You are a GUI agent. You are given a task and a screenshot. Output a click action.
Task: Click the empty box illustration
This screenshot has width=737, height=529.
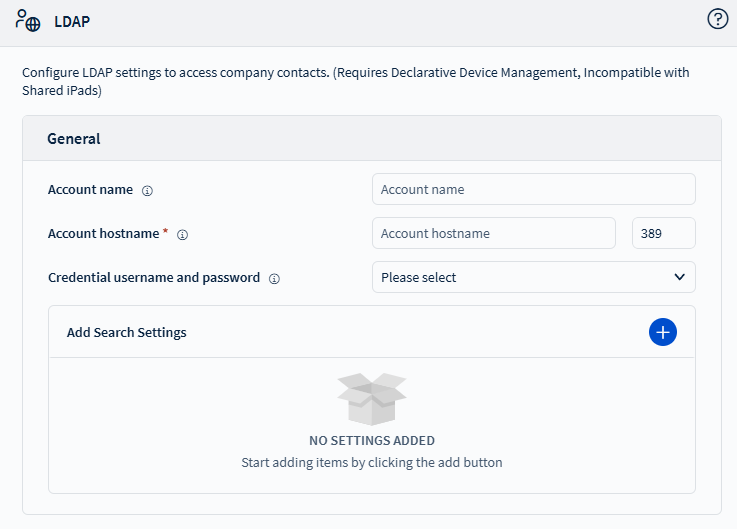(371, 399)
